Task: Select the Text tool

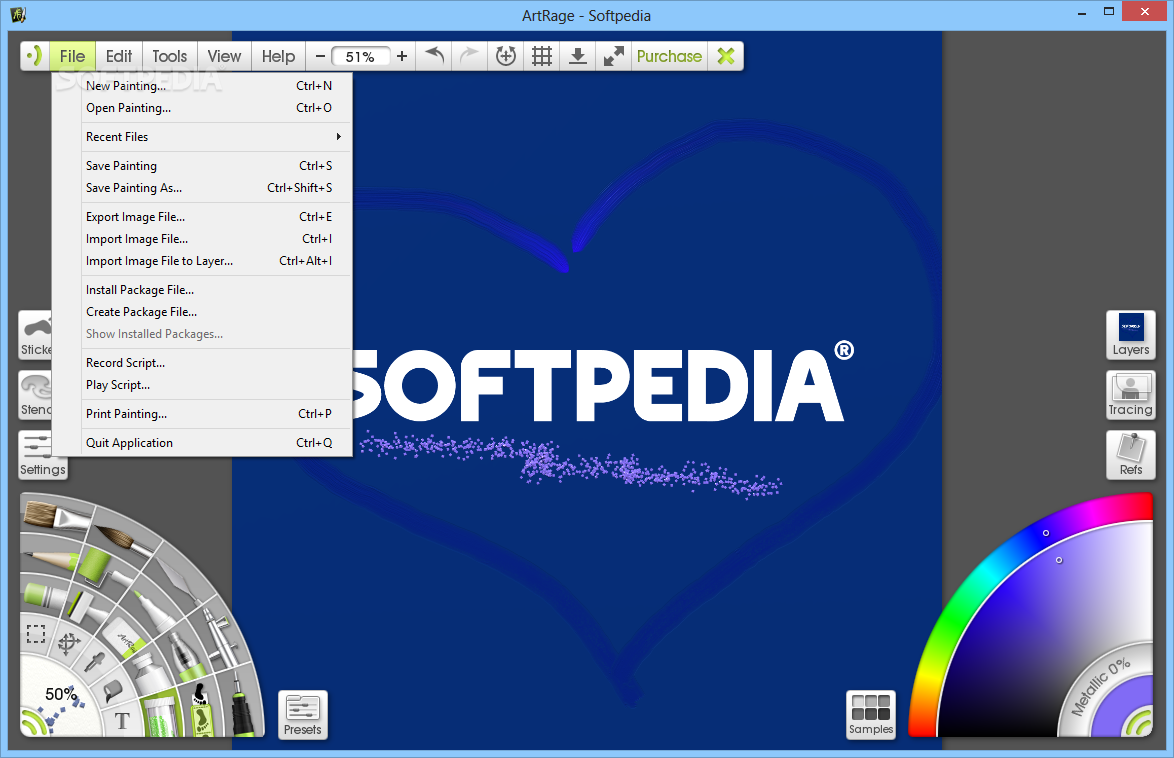Action: pyautogui.click(x=122, y=721)
